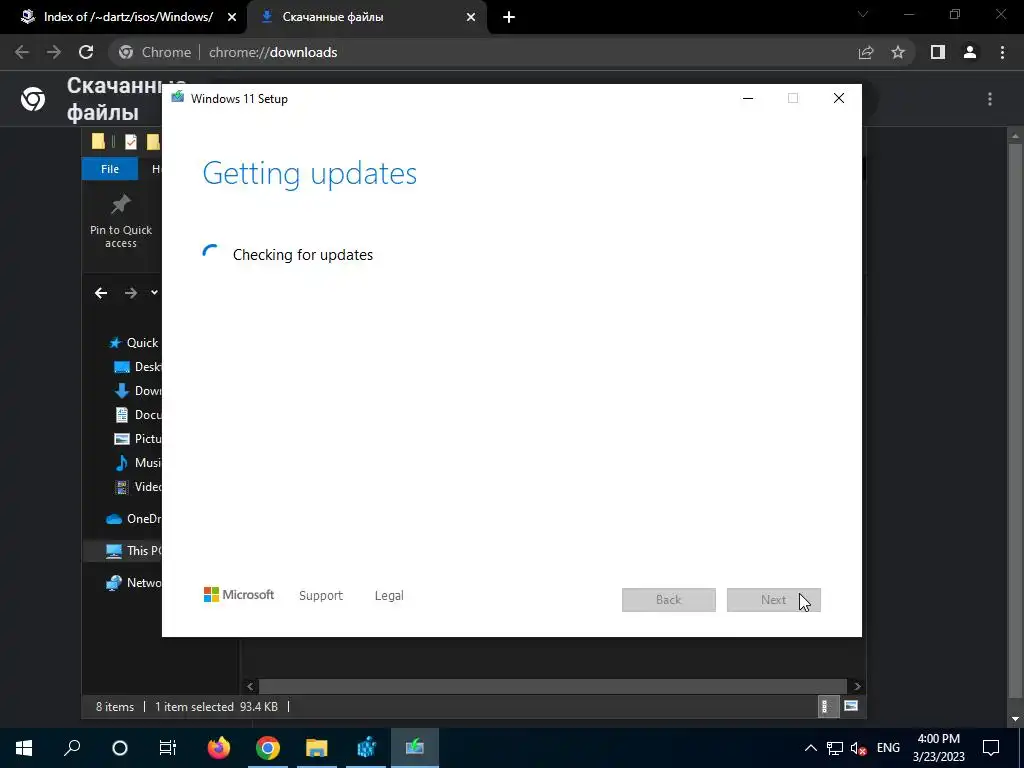This screenshot has height=768, width=1024.
Task: Click Explorer horizontal scrollbar left arrow
Action: click(x=250, y=686)
